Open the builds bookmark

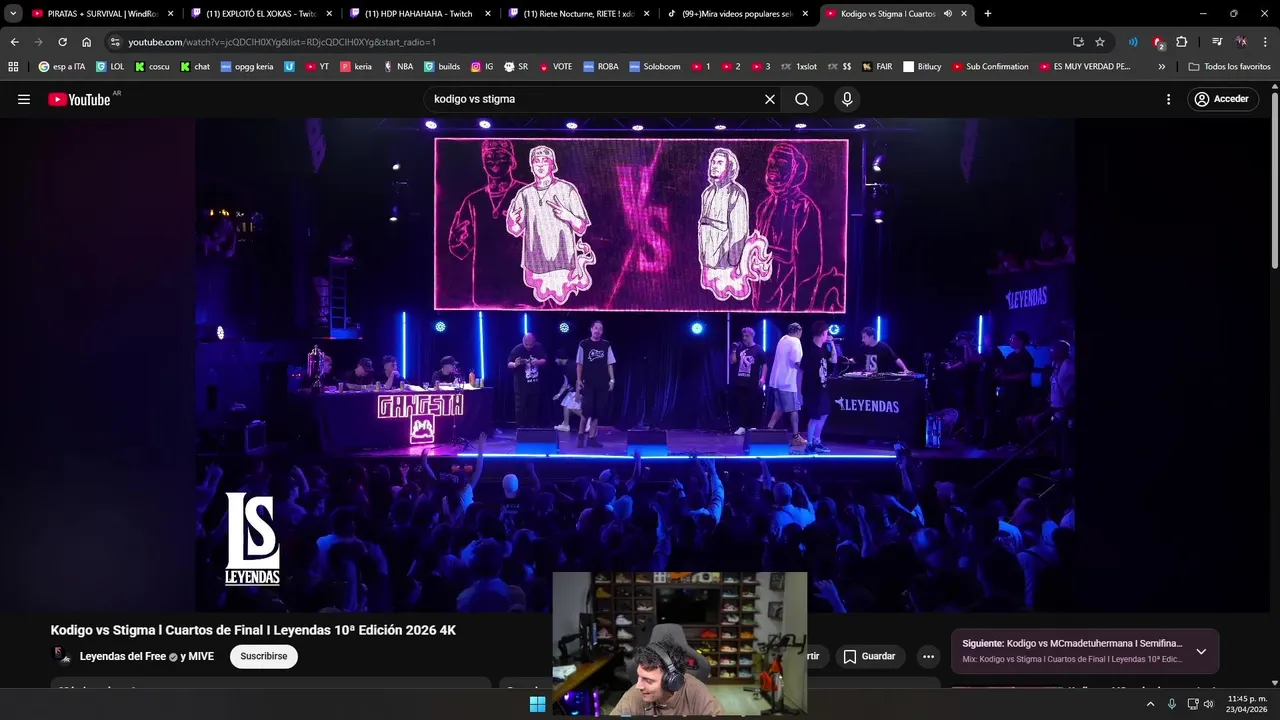pos(442,67)
